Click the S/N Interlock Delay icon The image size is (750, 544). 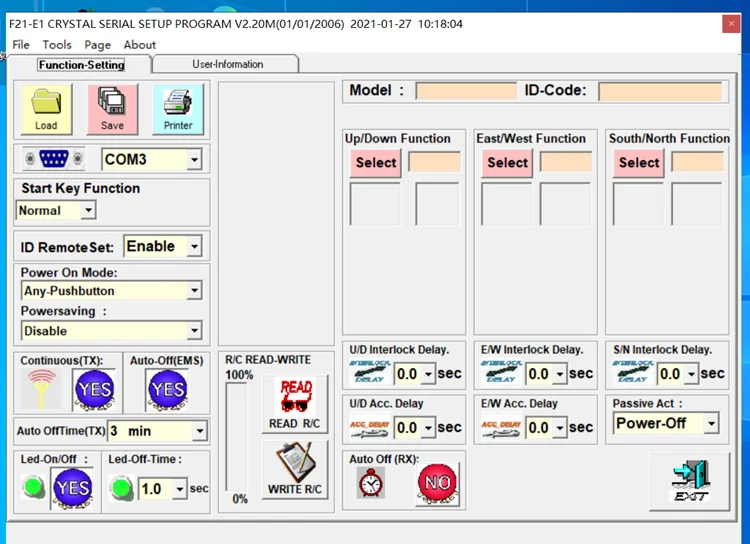633,372
